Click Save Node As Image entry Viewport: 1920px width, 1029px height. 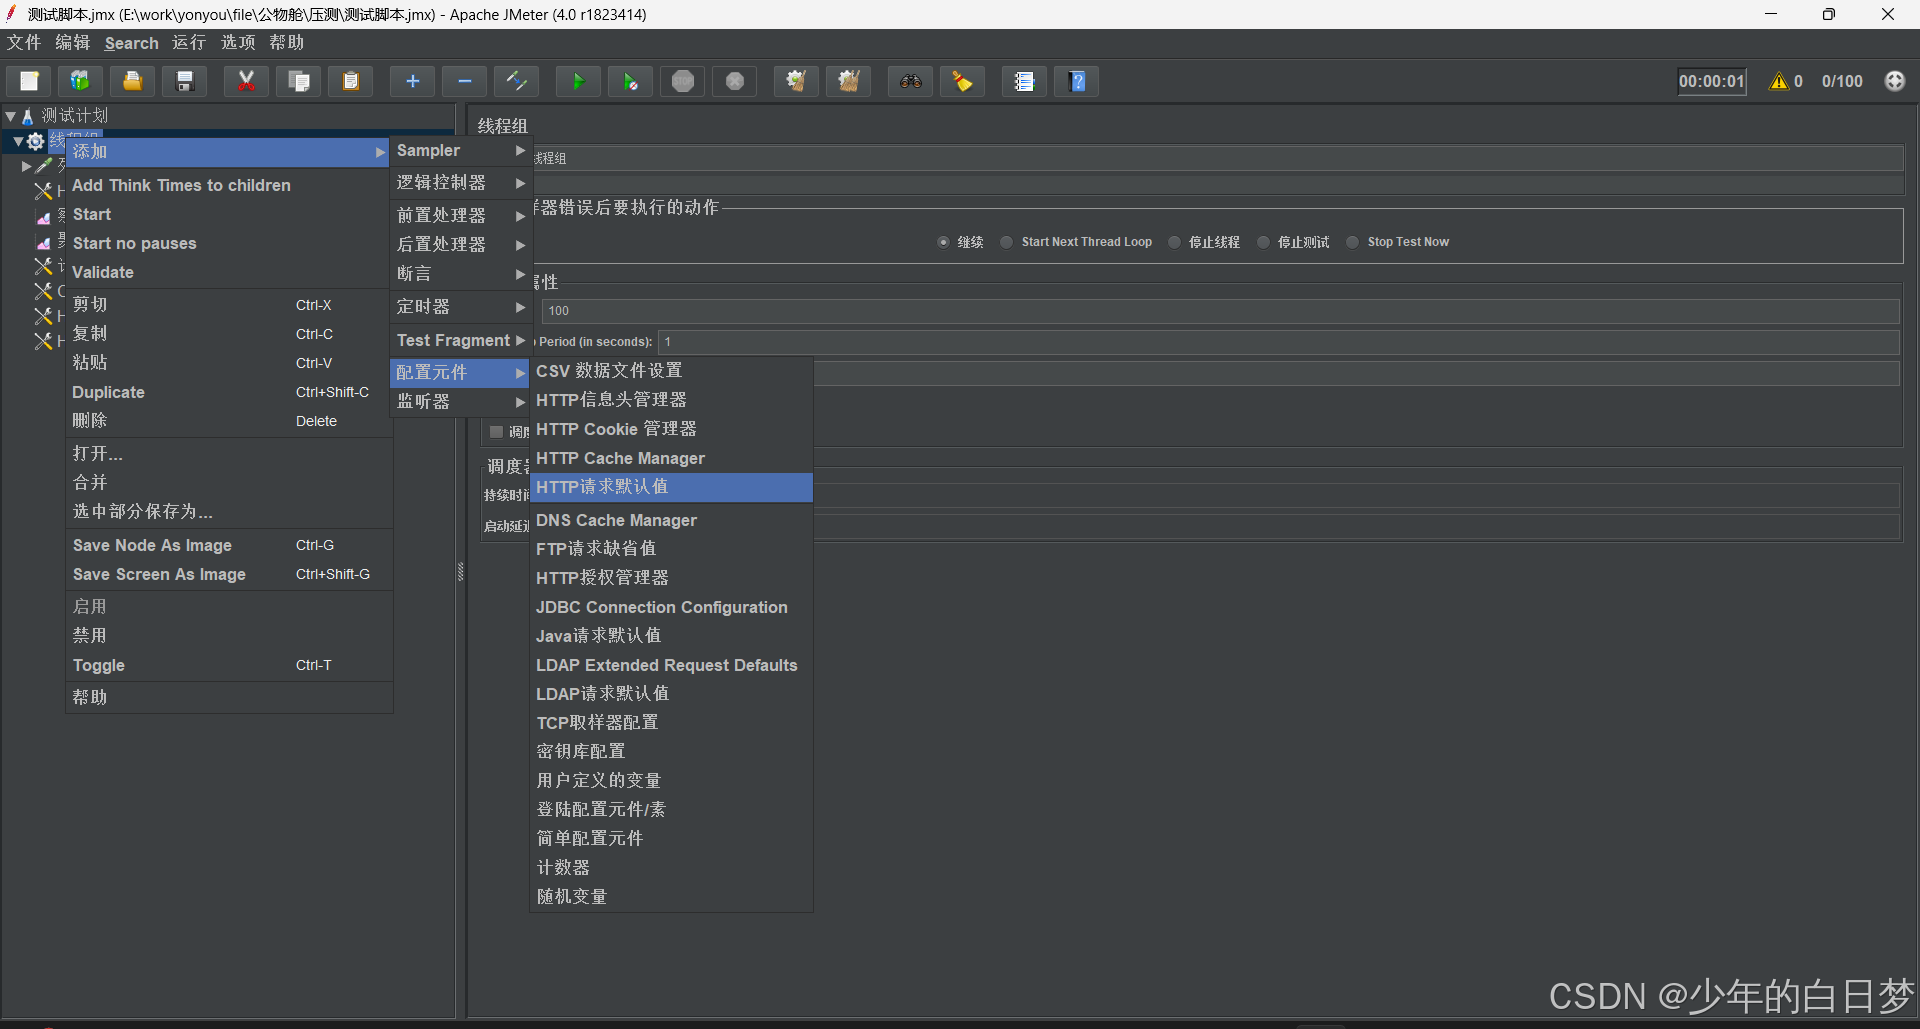(x=229, y=545)
